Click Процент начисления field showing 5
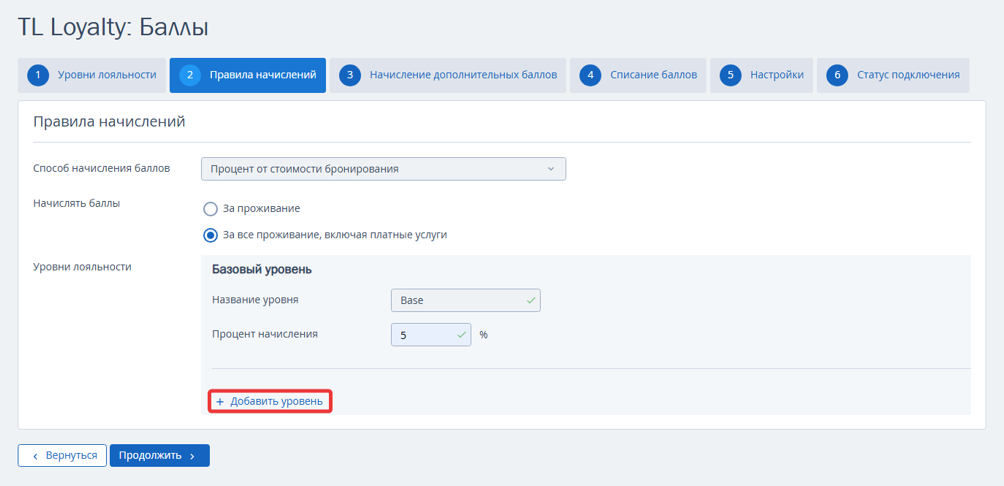 pyautogui.click(x=431, y=334)
